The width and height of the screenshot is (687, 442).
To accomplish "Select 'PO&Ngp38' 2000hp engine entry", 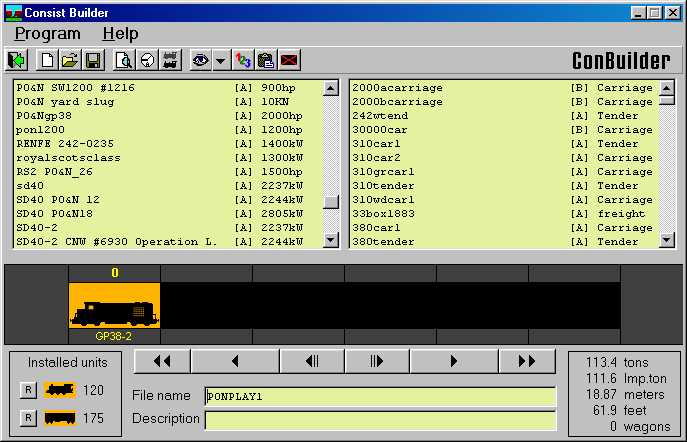I will tap(168, 116).
